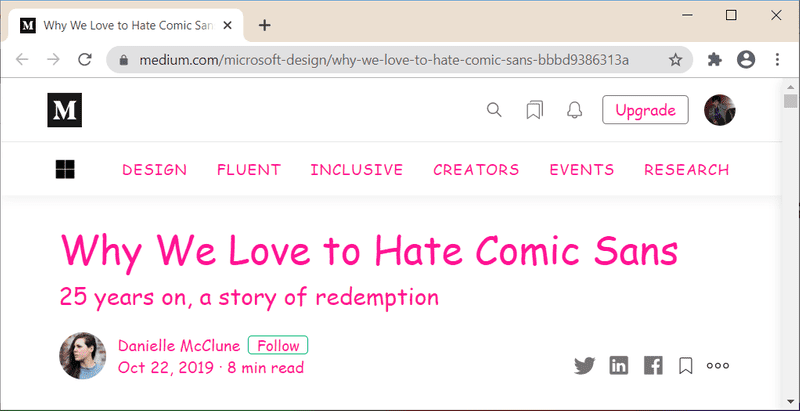Screen dimensions: 800x411
Task: Click the Medium search magnifier icon
Action: click(494, 110)
